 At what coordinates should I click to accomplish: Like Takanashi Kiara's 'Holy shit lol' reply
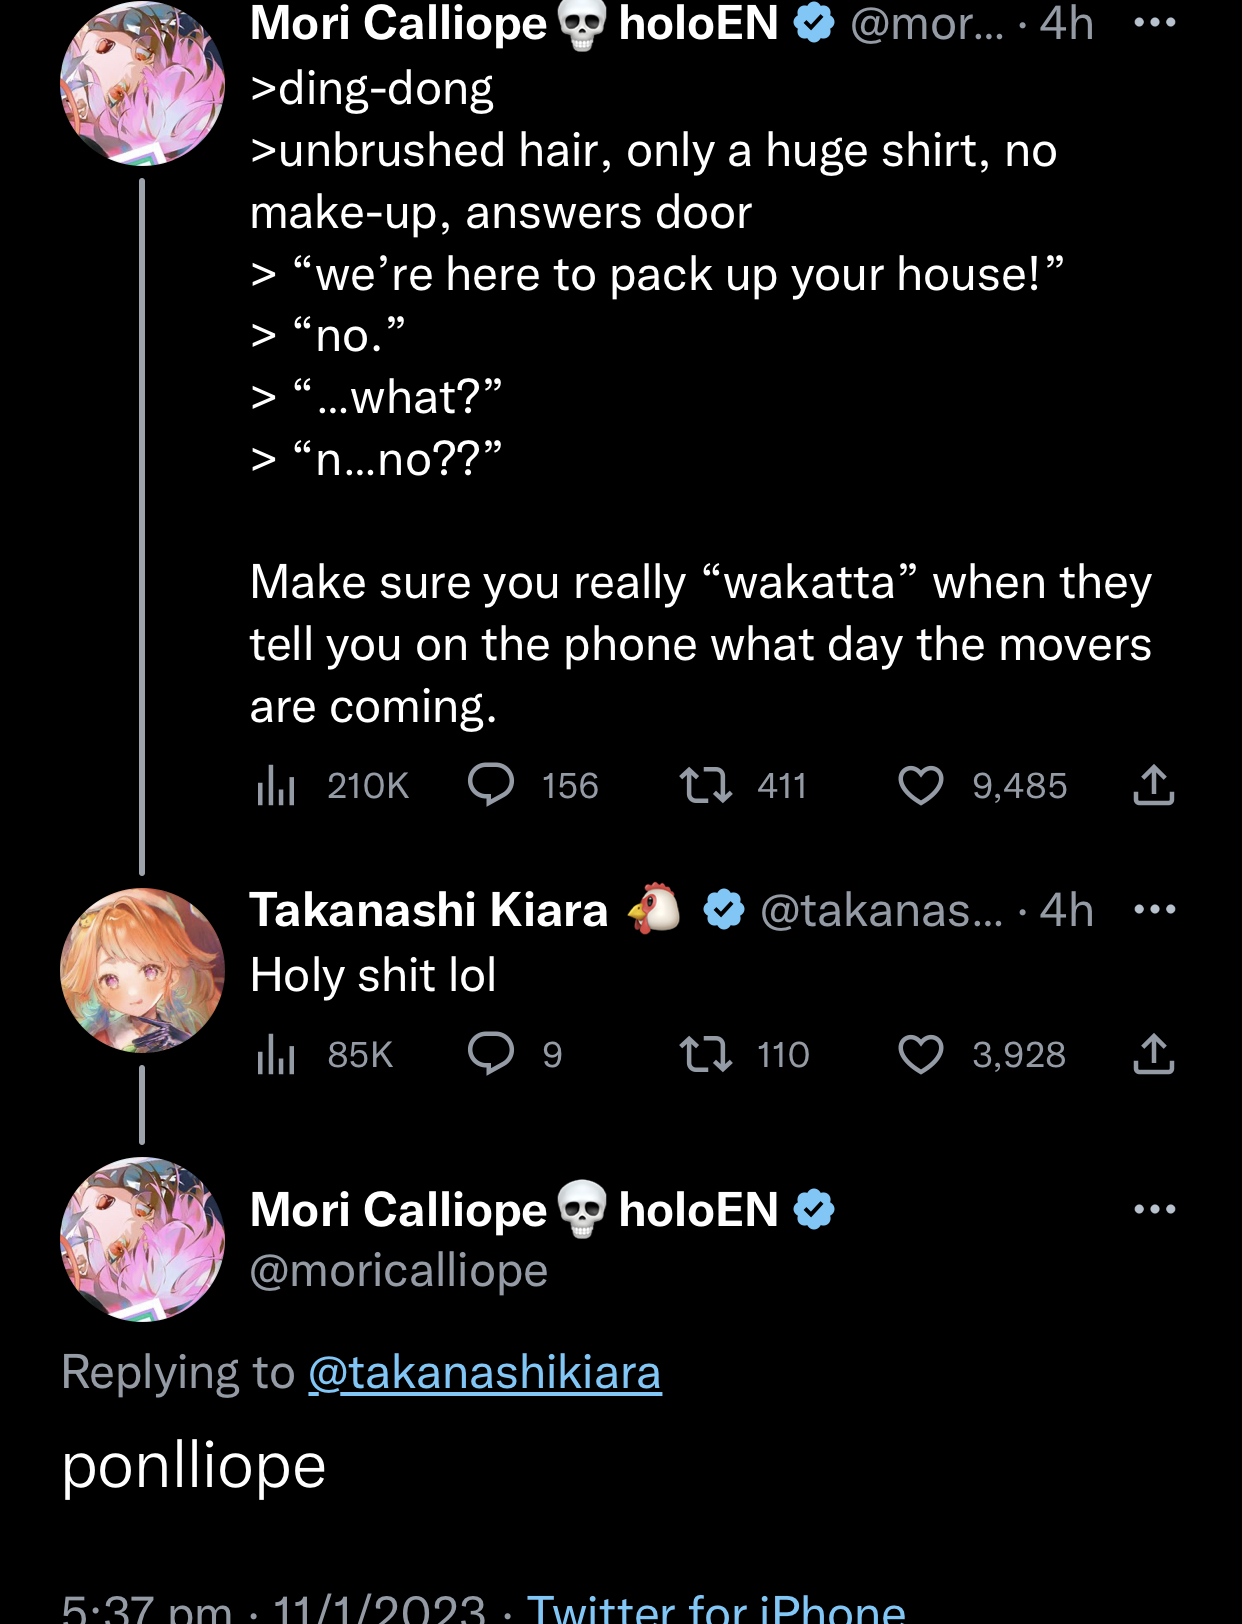point(920,1054)
